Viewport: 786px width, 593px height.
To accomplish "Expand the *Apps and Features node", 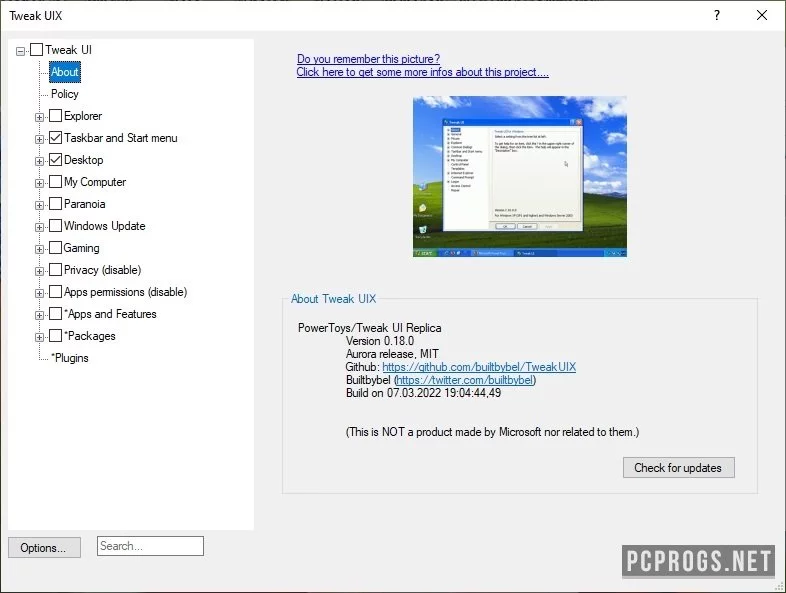I will point(39,316).
